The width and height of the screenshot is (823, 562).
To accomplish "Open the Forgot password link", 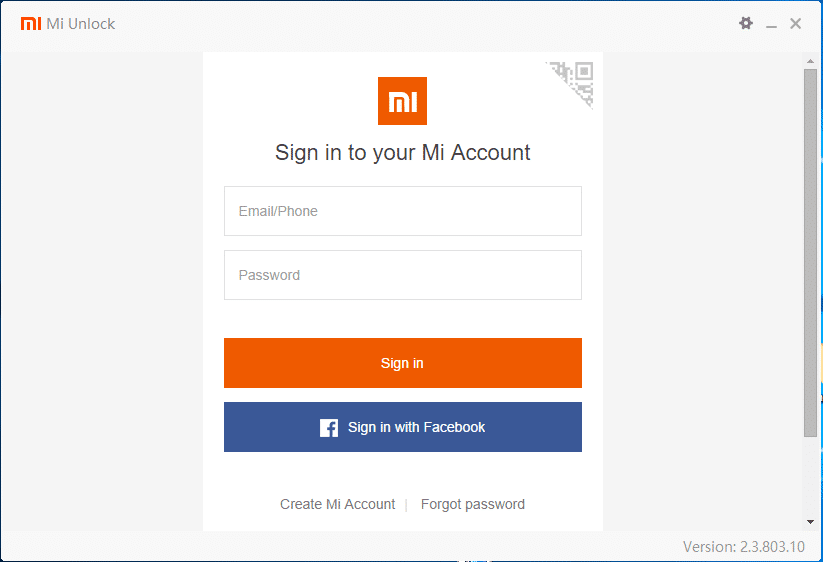I will coord(472,504).
